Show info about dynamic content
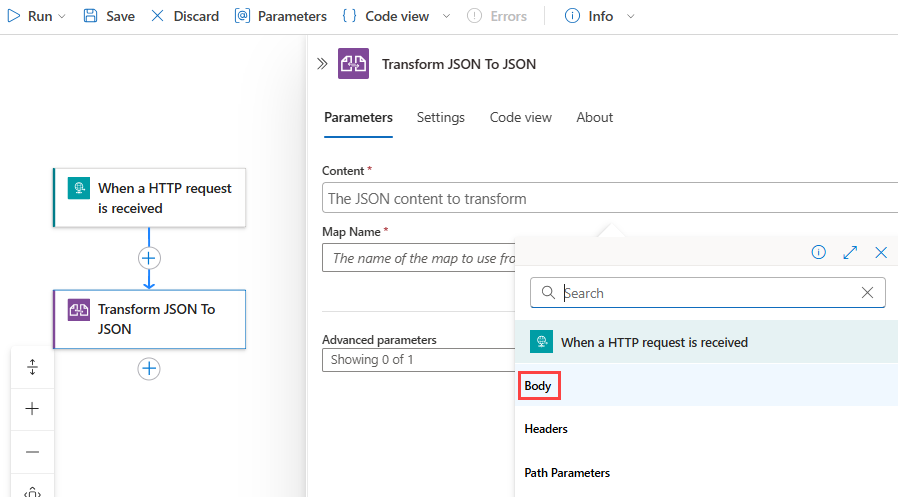The width and height of the screenshot is (898, 497). tap(818, 253)
